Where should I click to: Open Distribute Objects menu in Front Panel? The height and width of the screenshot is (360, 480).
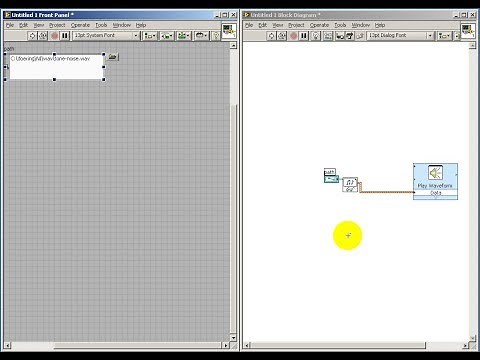tap(167, 36)
